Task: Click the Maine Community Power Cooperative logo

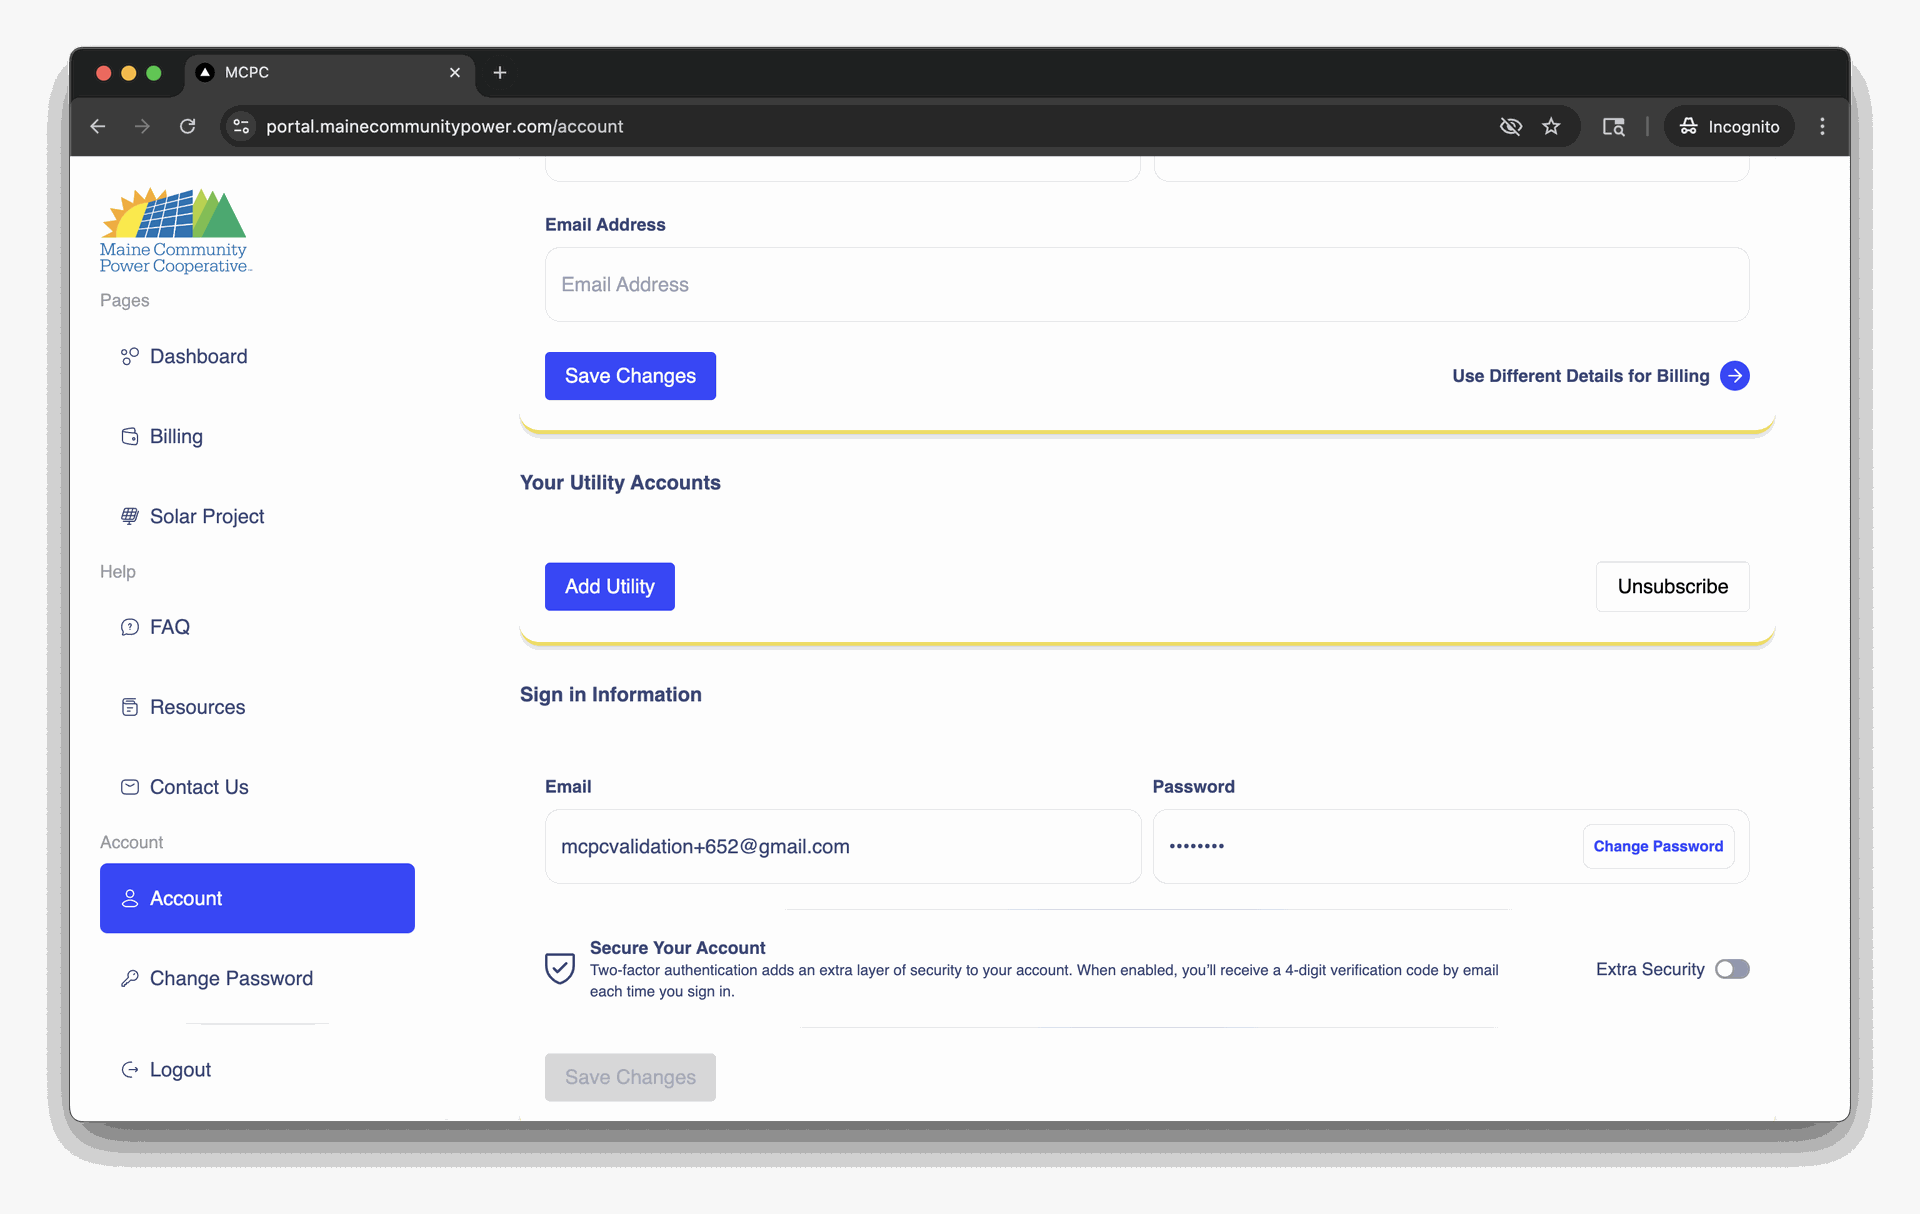Action: (175, 230)
